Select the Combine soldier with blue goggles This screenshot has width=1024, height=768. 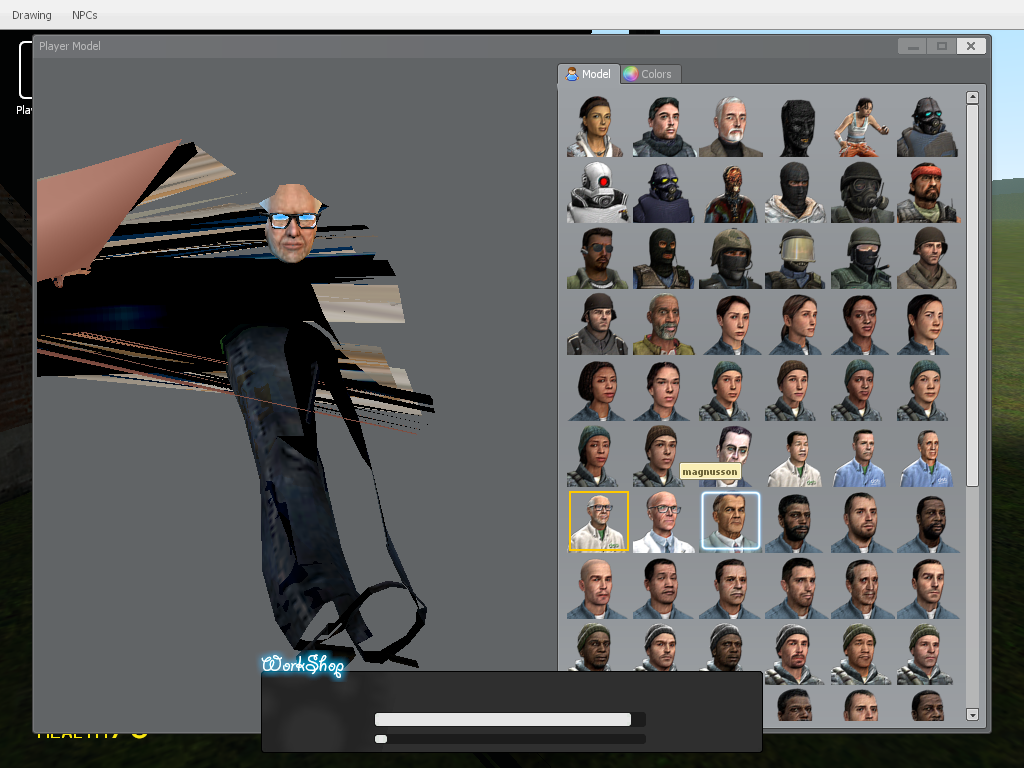pos(928,127)
